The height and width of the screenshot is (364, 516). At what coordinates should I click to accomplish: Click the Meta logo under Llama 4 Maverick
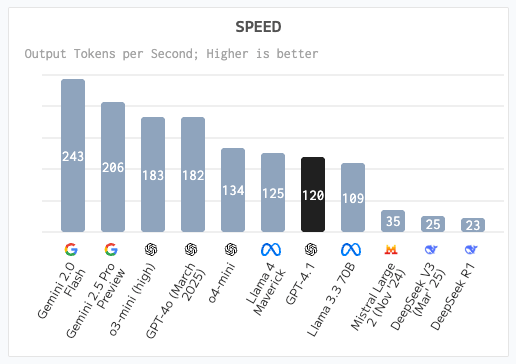[271, 249]
